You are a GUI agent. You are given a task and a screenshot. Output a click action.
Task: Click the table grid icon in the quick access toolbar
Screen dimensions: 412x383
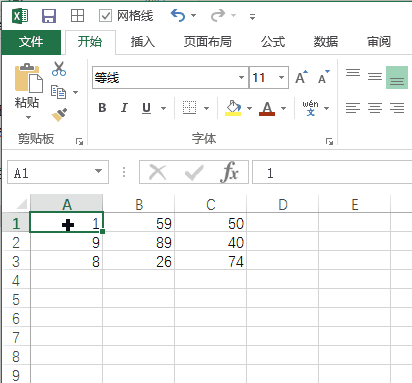click(77, 16)
